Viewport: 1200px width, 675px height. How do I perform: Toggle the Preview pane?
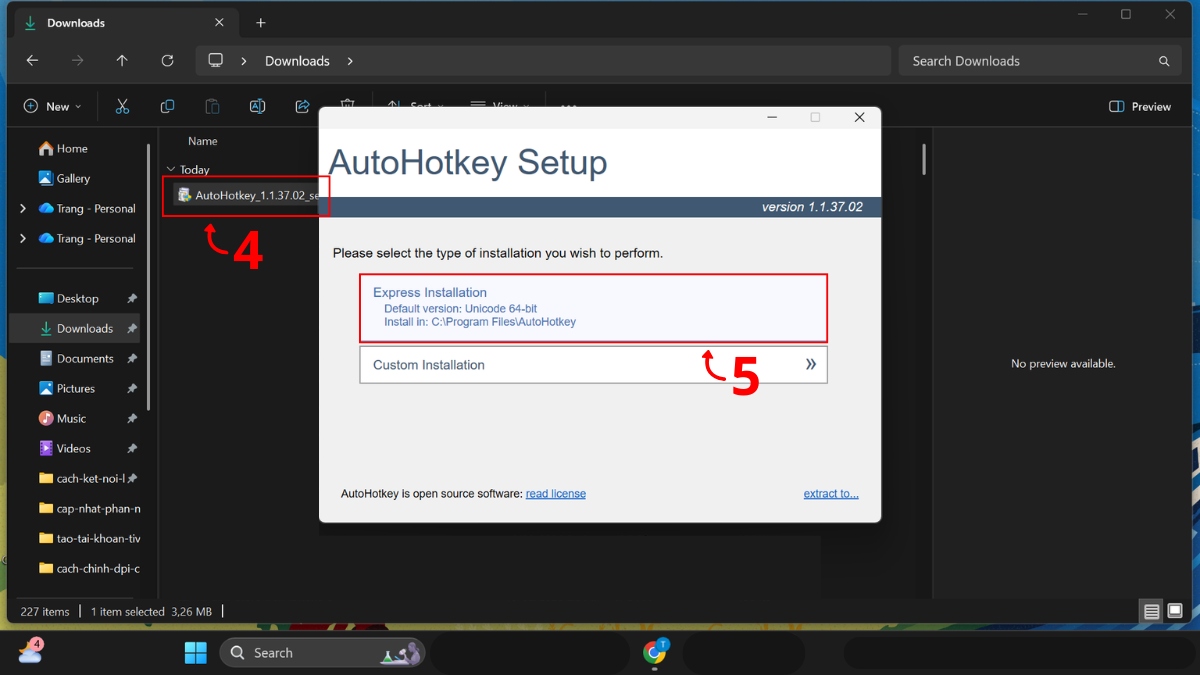[1139, 106]
